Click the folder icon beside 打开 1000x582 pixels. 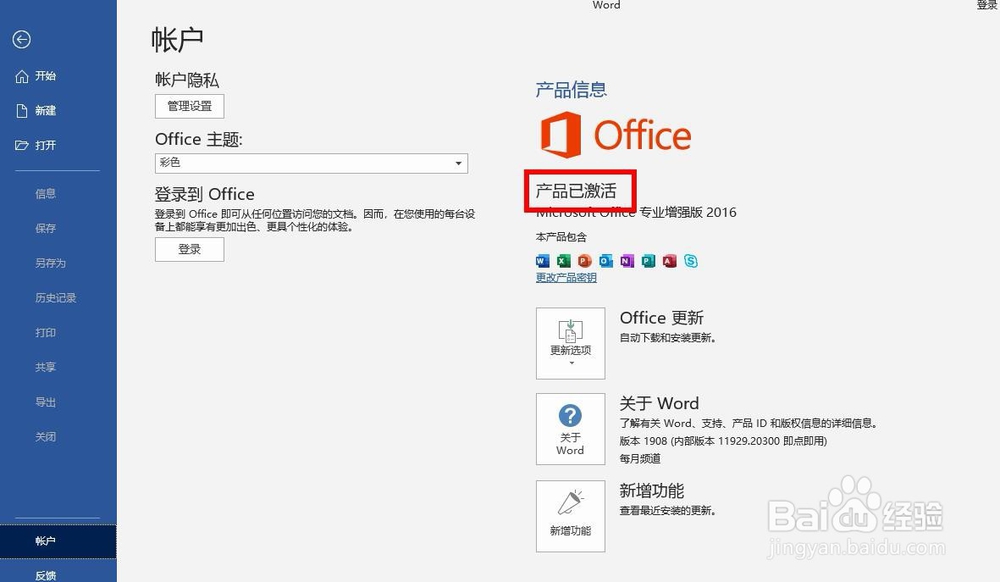click(22, 145)
